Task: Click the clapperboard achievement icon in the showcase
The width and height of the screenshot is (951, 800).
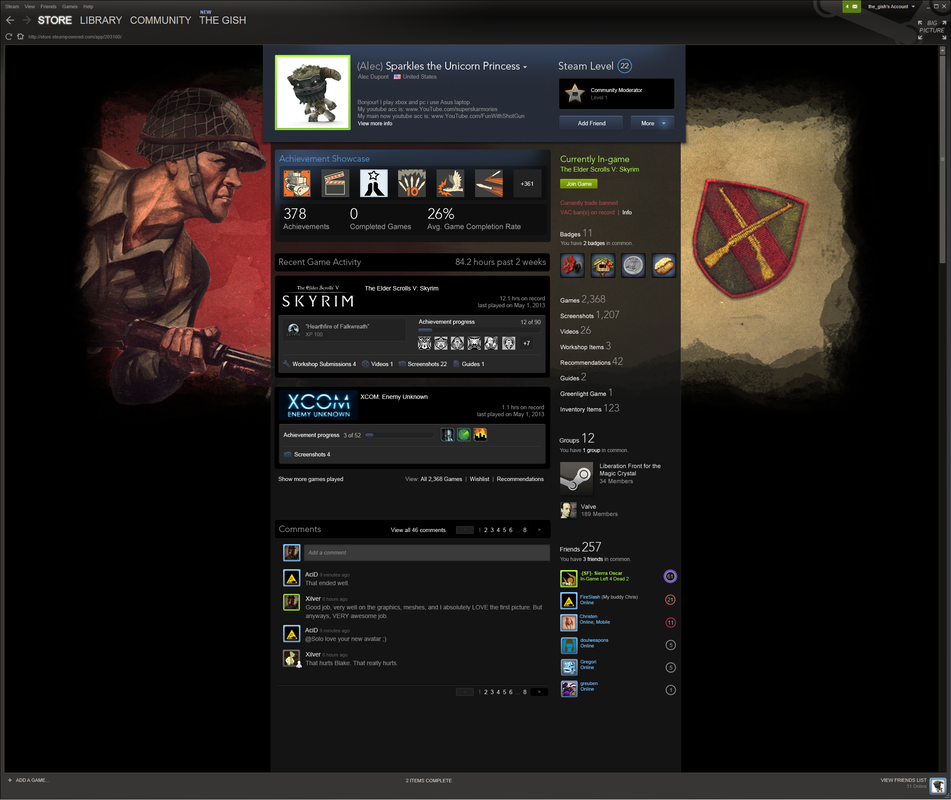Action: 335,183
